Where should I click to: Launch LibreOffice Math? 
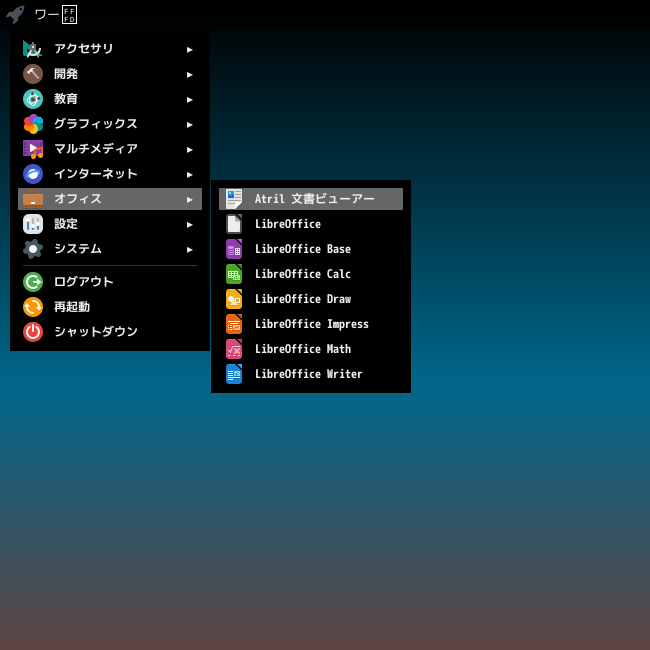(x=311, y=349)
